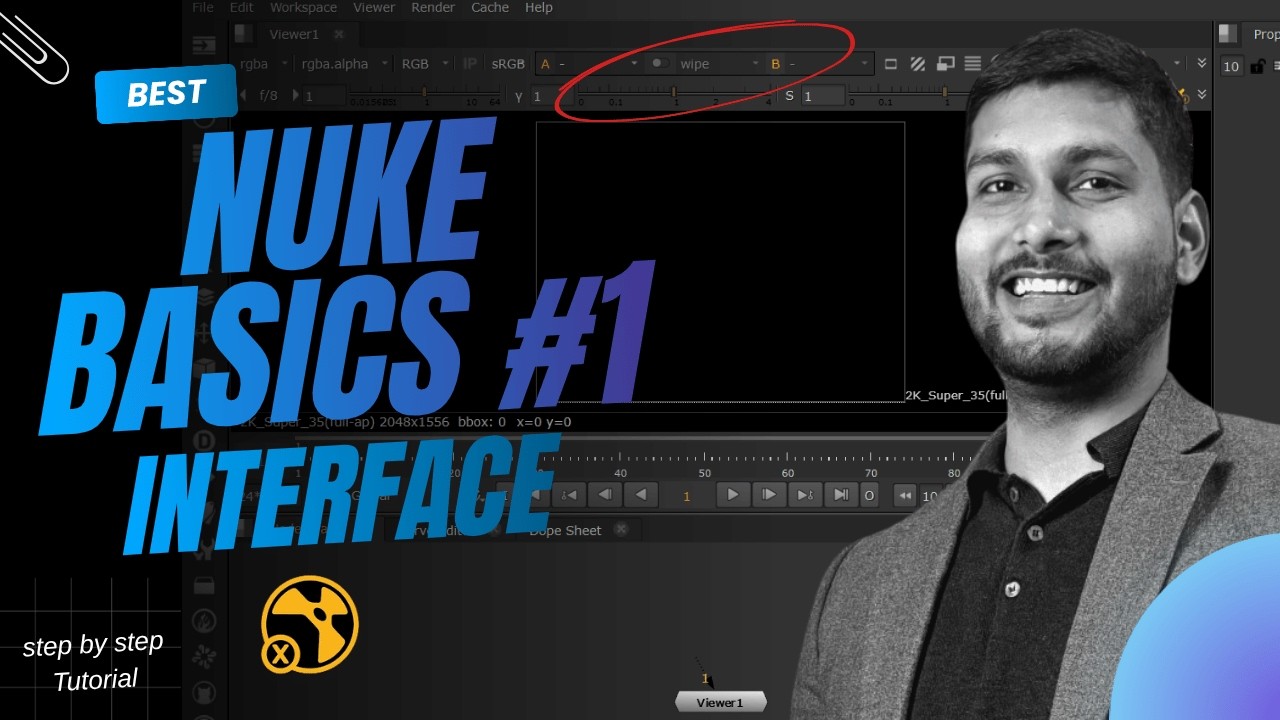Click the top icon in left node toolbar

204,46
